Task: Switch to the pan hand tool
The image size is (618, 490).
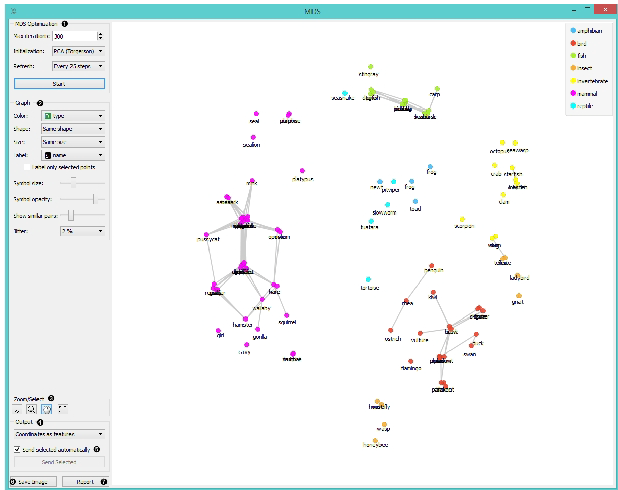Action: [x=47, y=409]
